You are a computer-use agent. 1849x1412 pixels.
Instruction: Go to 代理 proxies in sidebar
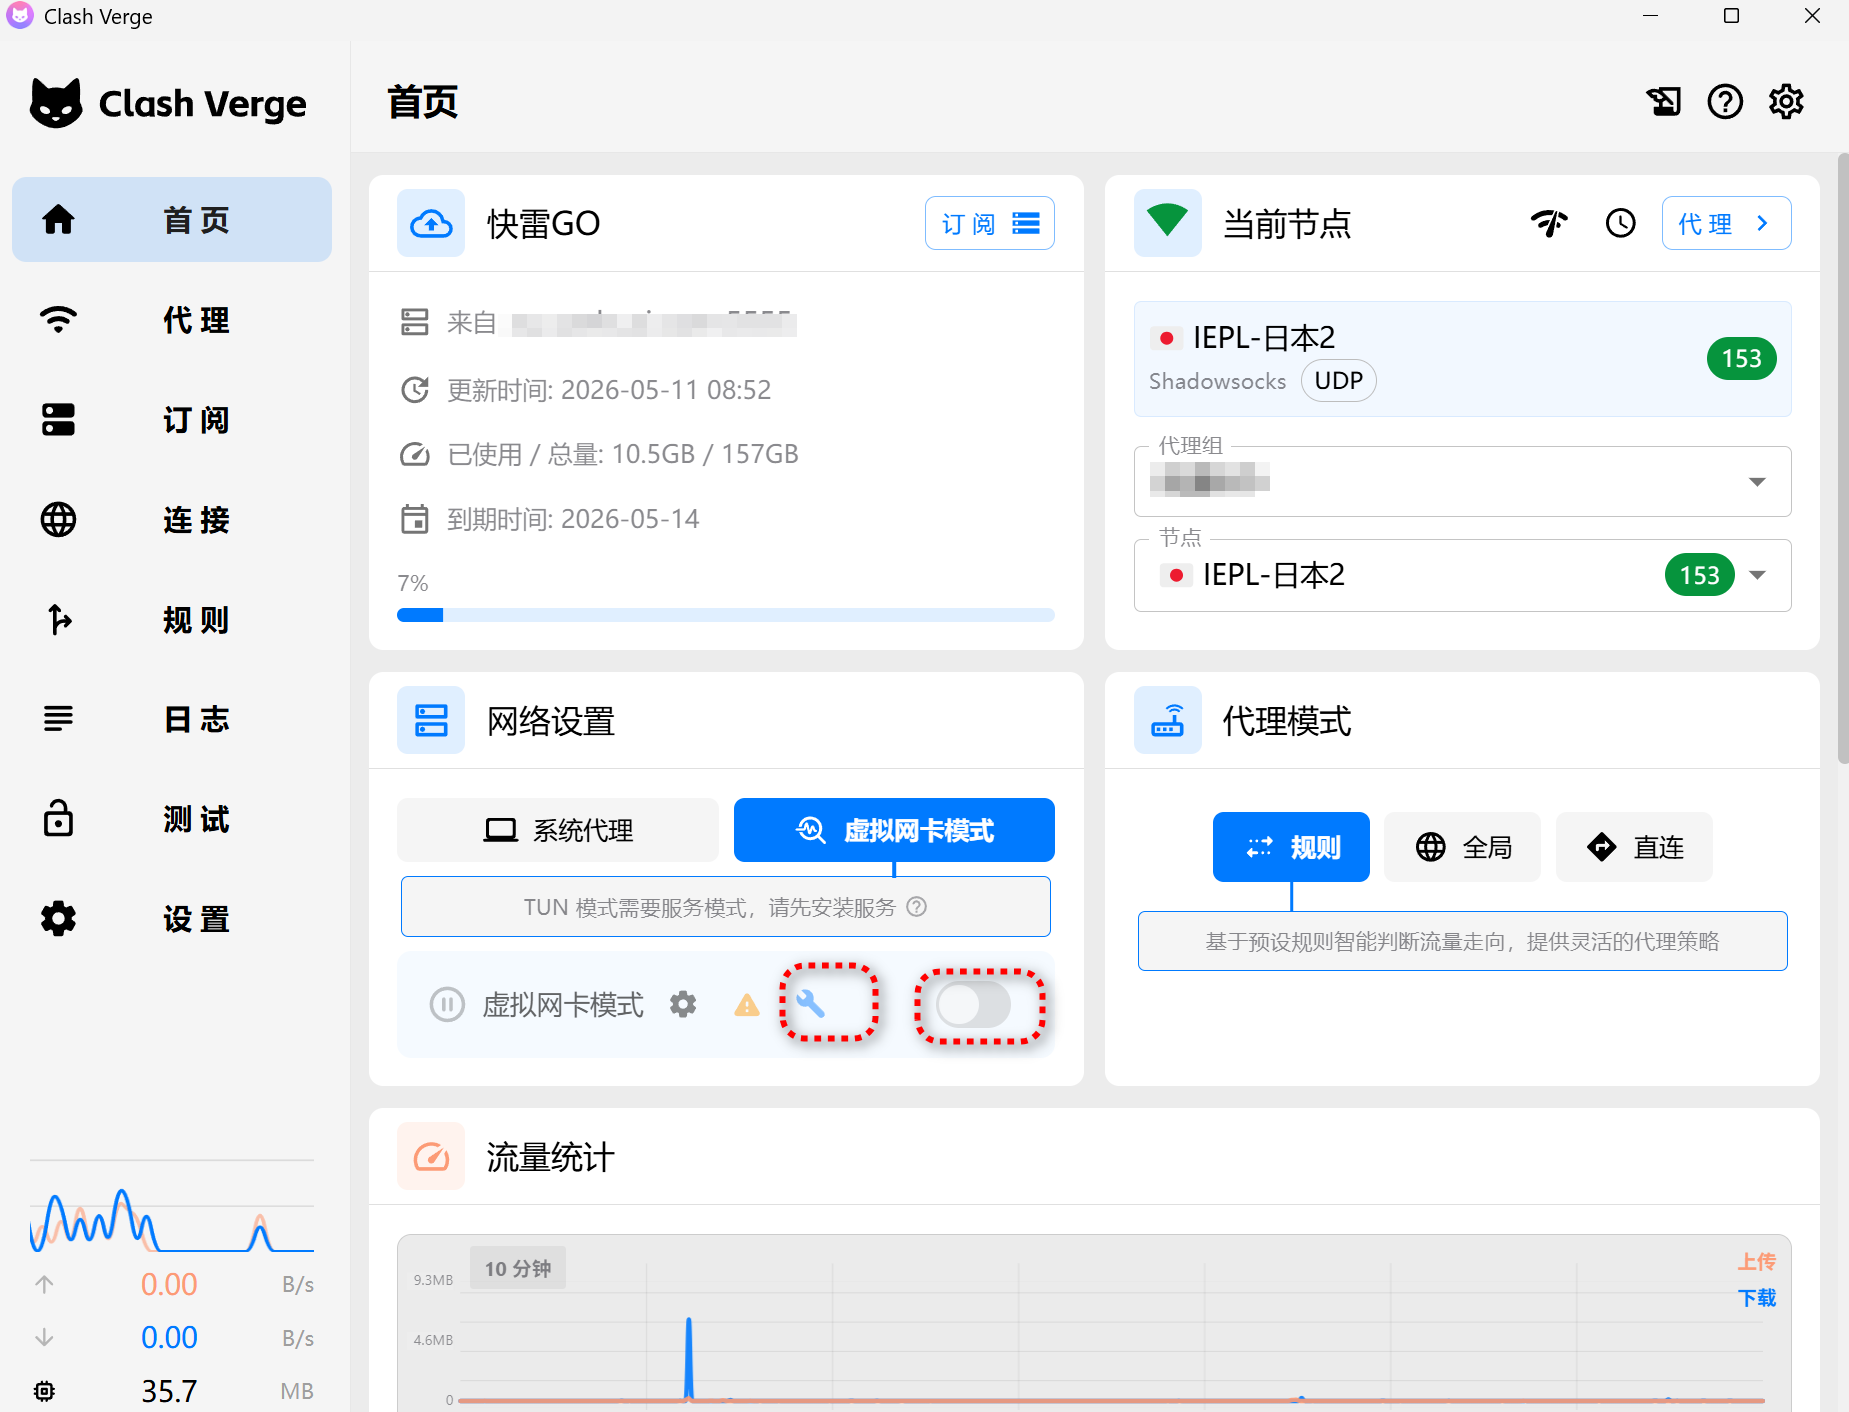pos(172,320)
